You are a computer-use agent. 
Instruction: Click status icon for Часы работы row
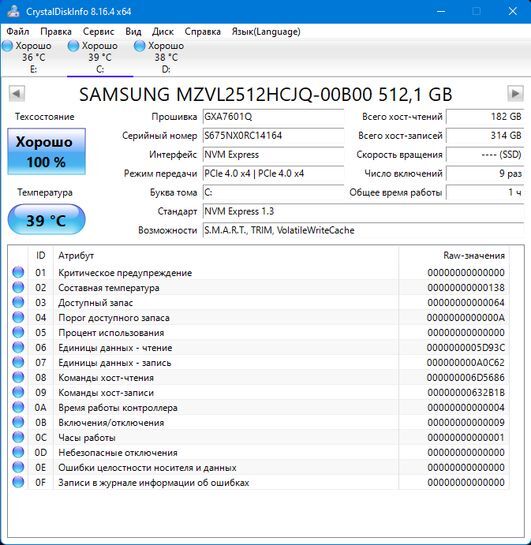[x=18, y=437]
